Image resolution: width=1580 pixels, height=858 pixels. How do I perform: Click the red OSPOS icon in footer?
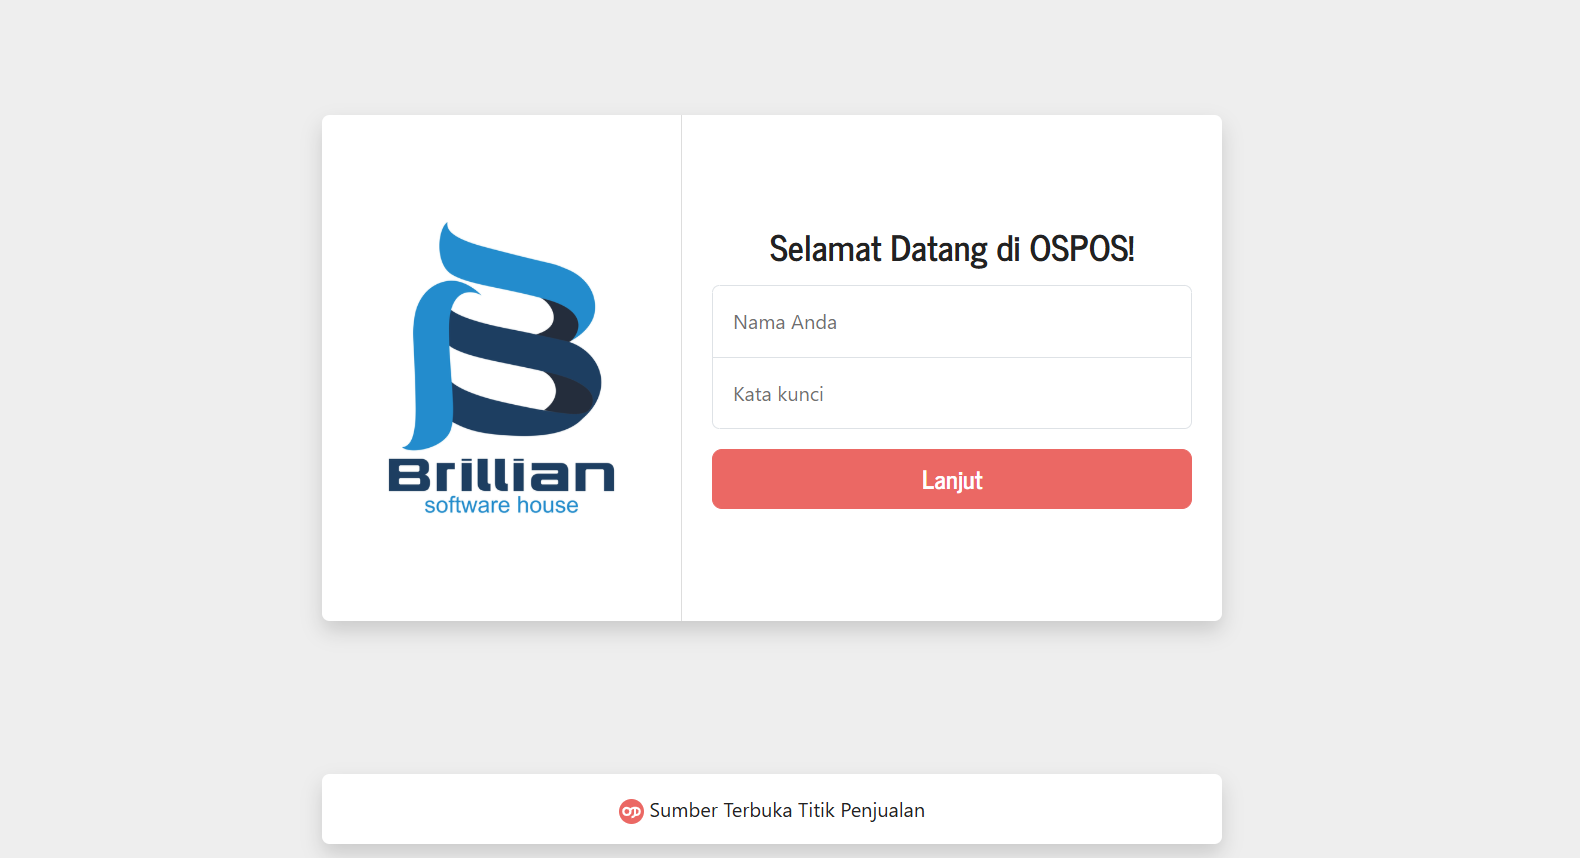click(x=631, y=811)
